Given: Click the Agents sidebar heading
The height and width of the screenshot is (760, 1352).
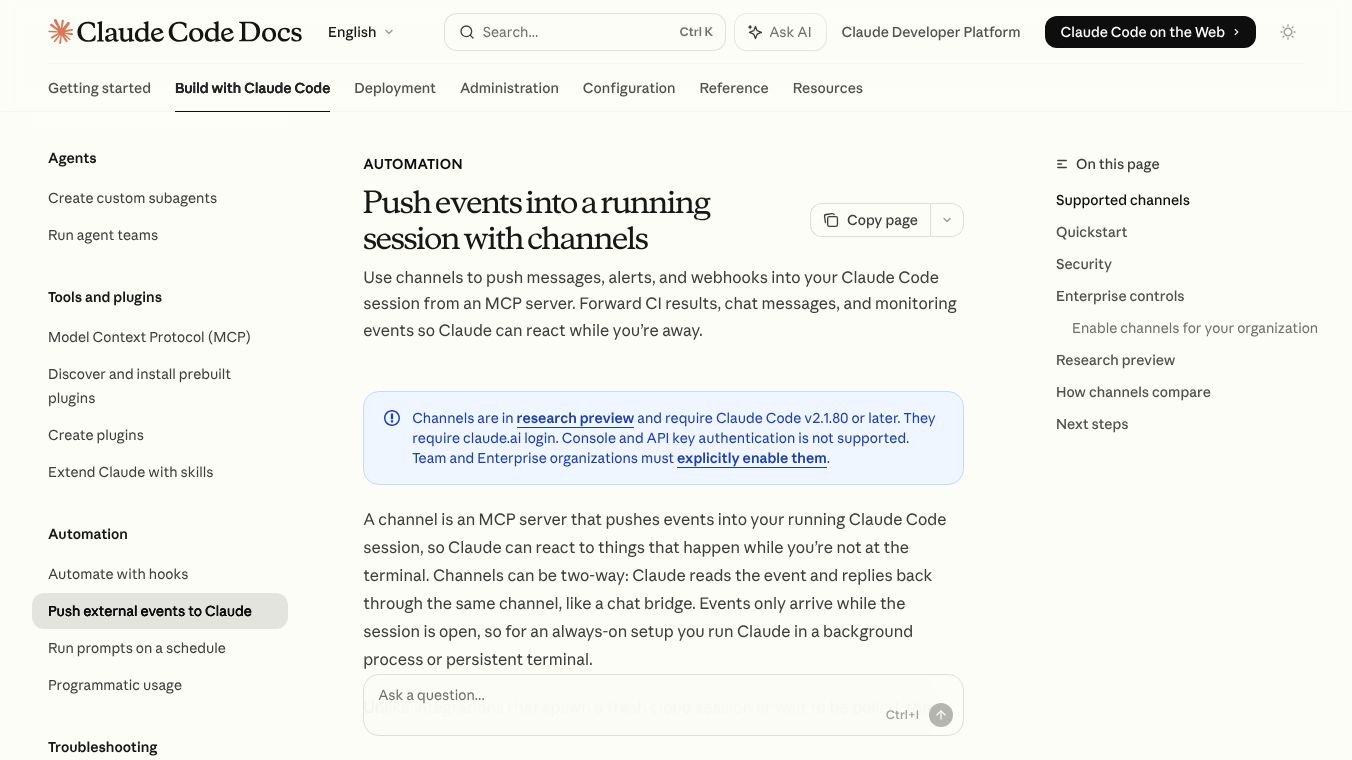Looking at the screenshot, I should click(72, 158).
